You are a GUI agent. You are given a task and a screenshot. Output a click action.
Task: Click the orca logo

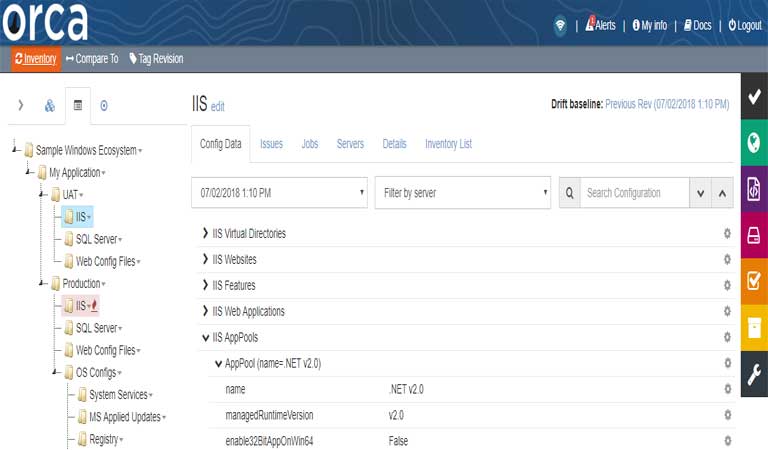(x=45, y=22)
